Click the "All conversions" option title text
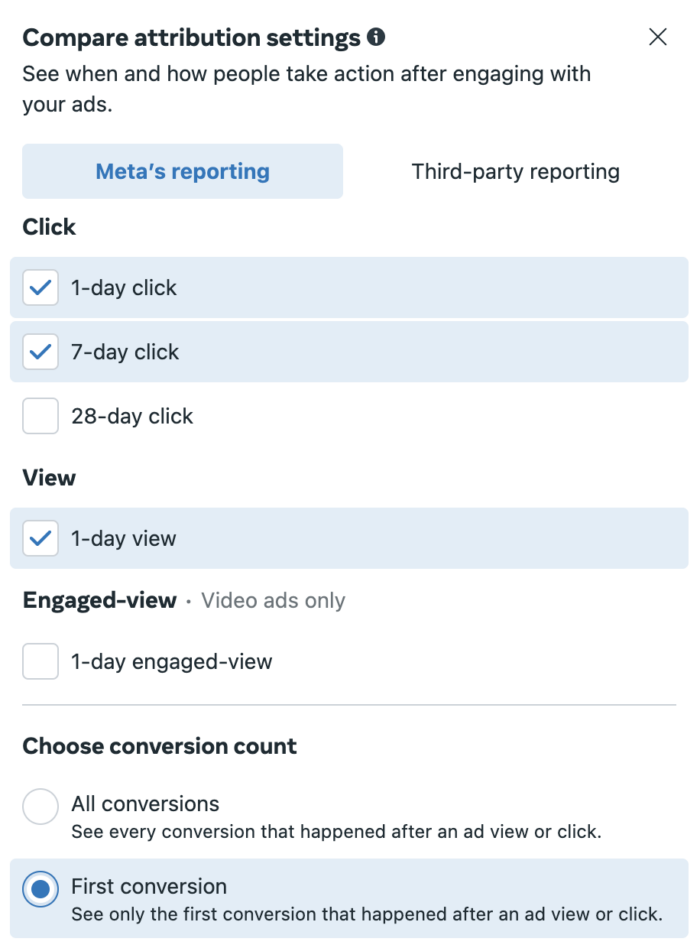This screenshot has height=948, width=700. coord(145,804)
